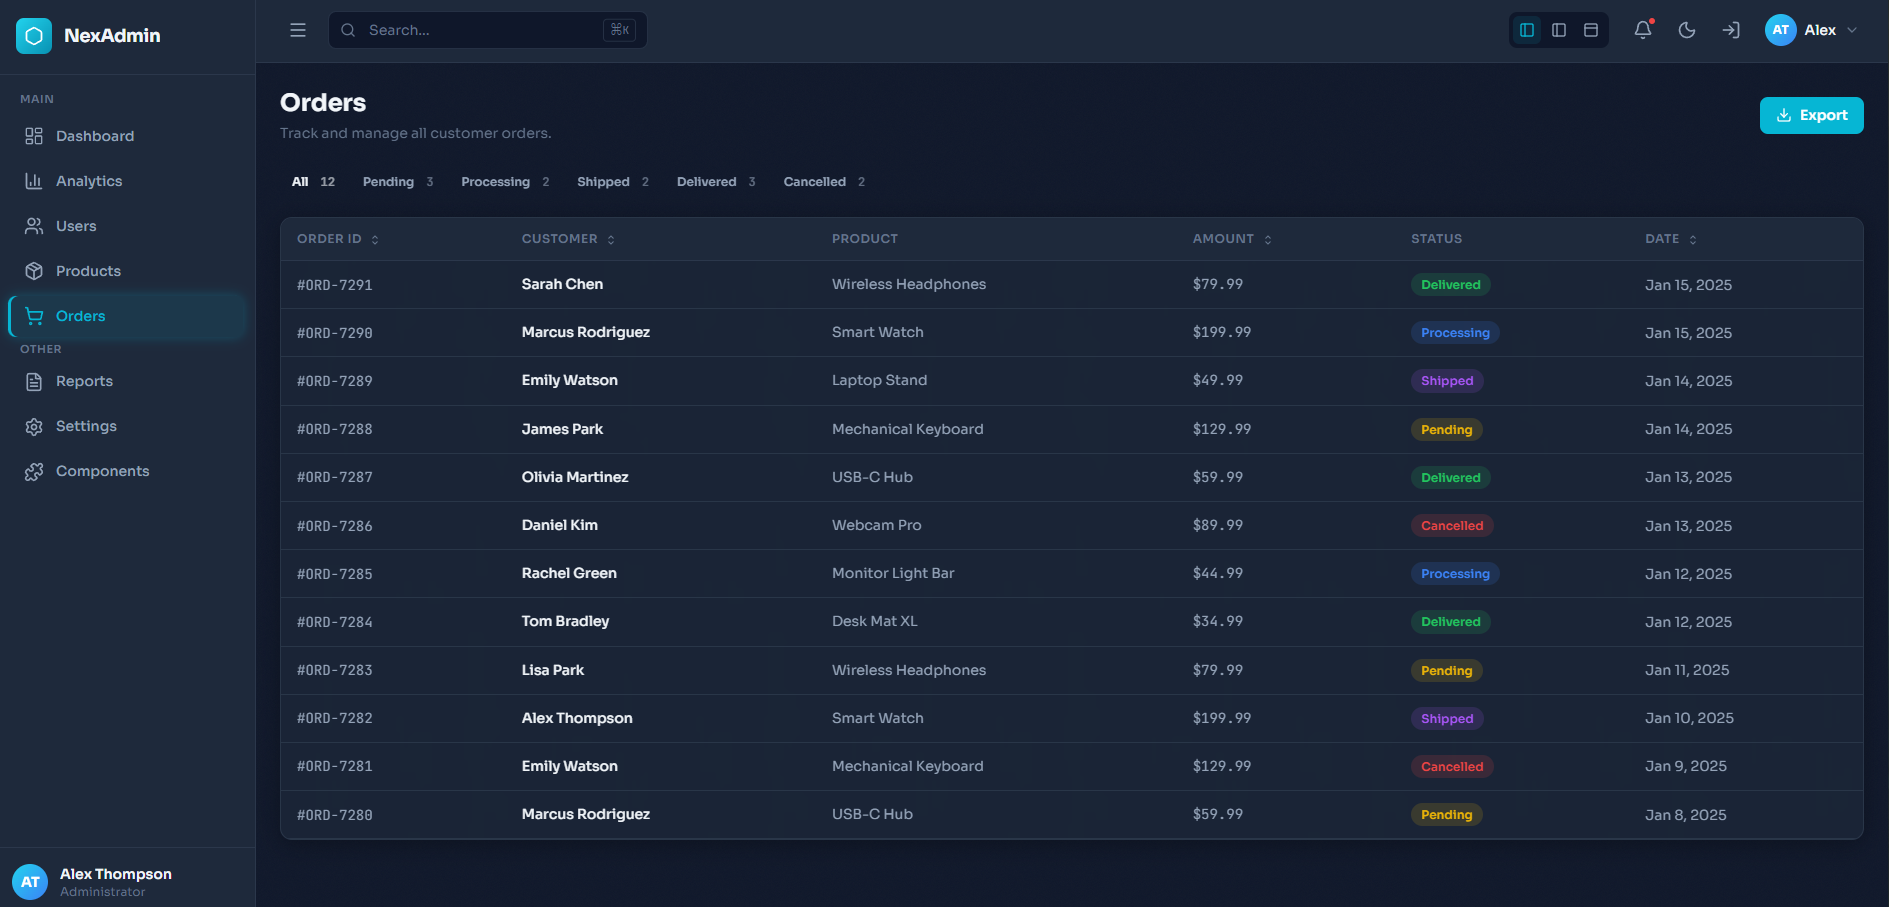Focus the Search input field
The width and height of the screenshot is (1889, 907).
pos(480,30)
